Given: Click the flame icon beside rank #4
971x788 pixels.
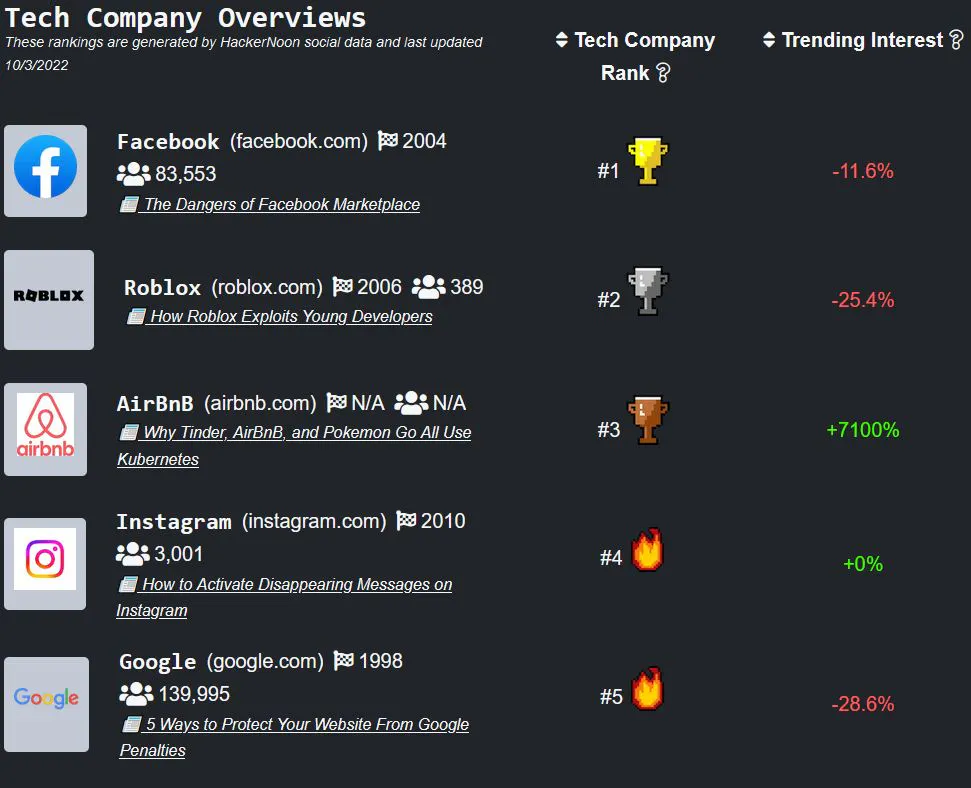Looking at the screenshot, I should [647, 551].
